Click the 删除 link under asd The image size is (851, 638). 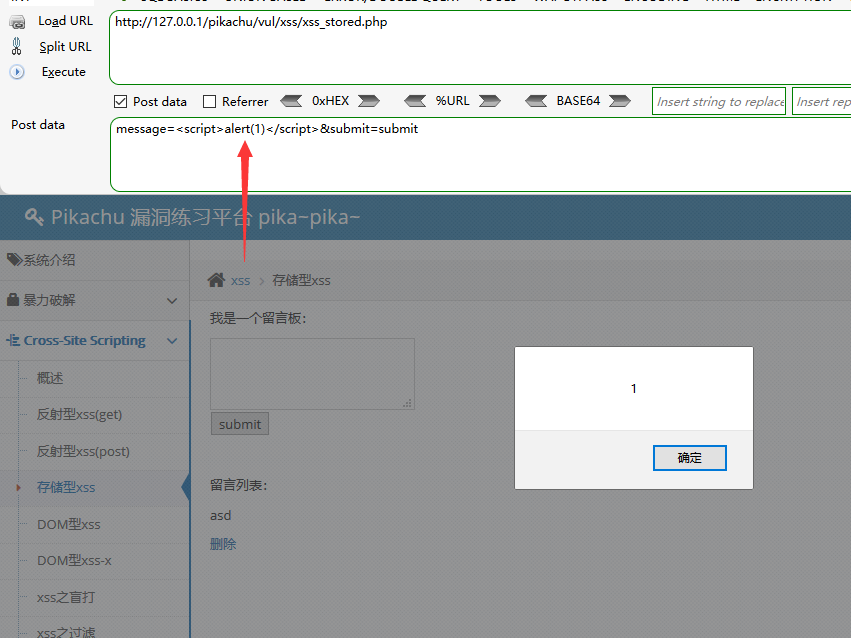(223, 544)
